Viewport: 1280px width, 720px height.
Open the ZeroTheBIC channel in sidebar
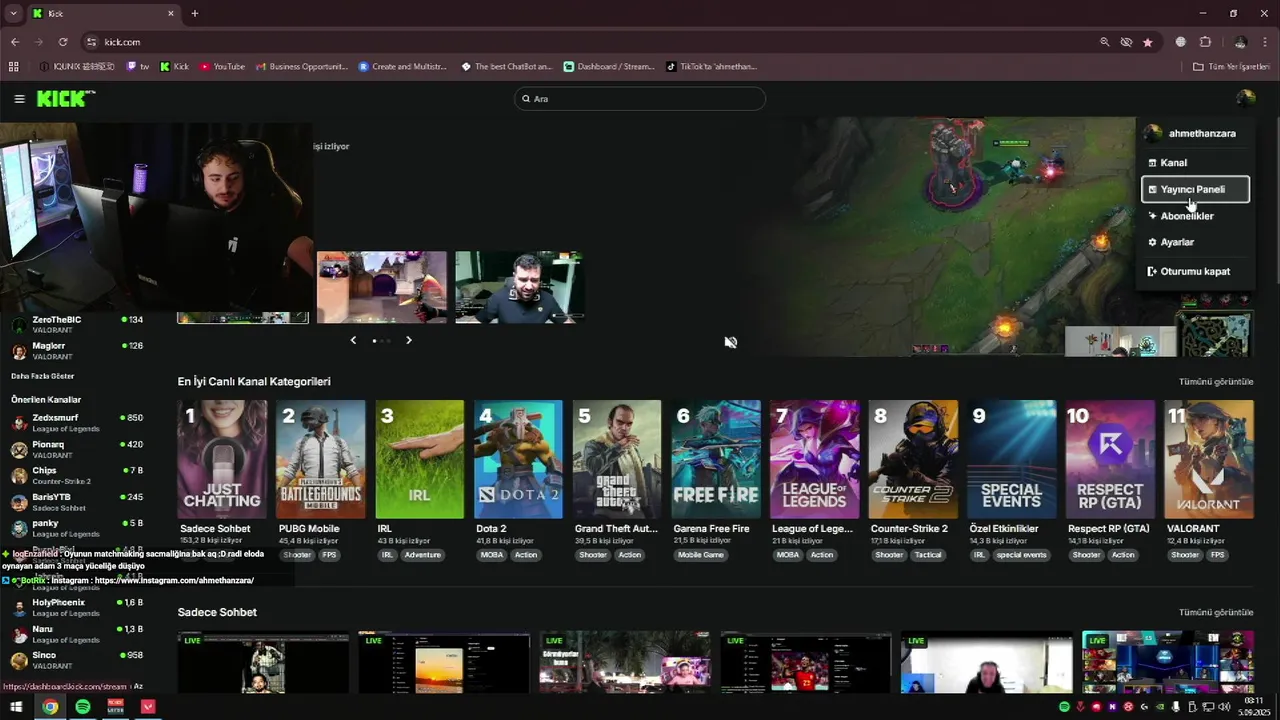click(x=77, y=324)
